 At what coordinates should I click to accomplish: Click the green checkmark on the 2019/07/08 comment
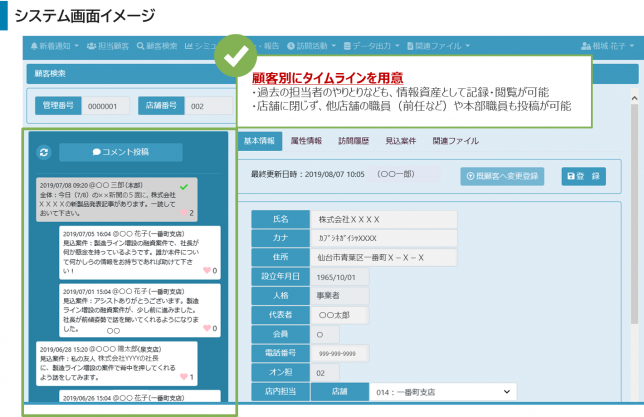[184, 187]
